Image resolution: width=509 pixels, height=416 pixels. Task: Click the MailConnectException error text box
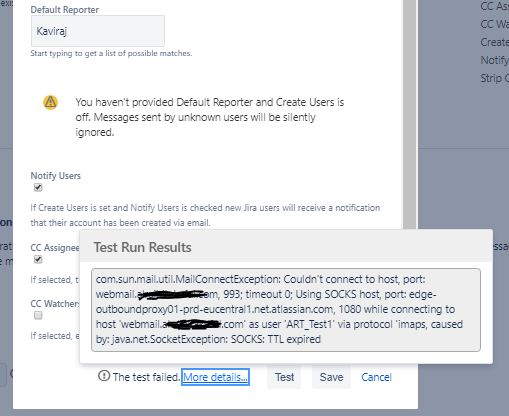click(286, 310)
